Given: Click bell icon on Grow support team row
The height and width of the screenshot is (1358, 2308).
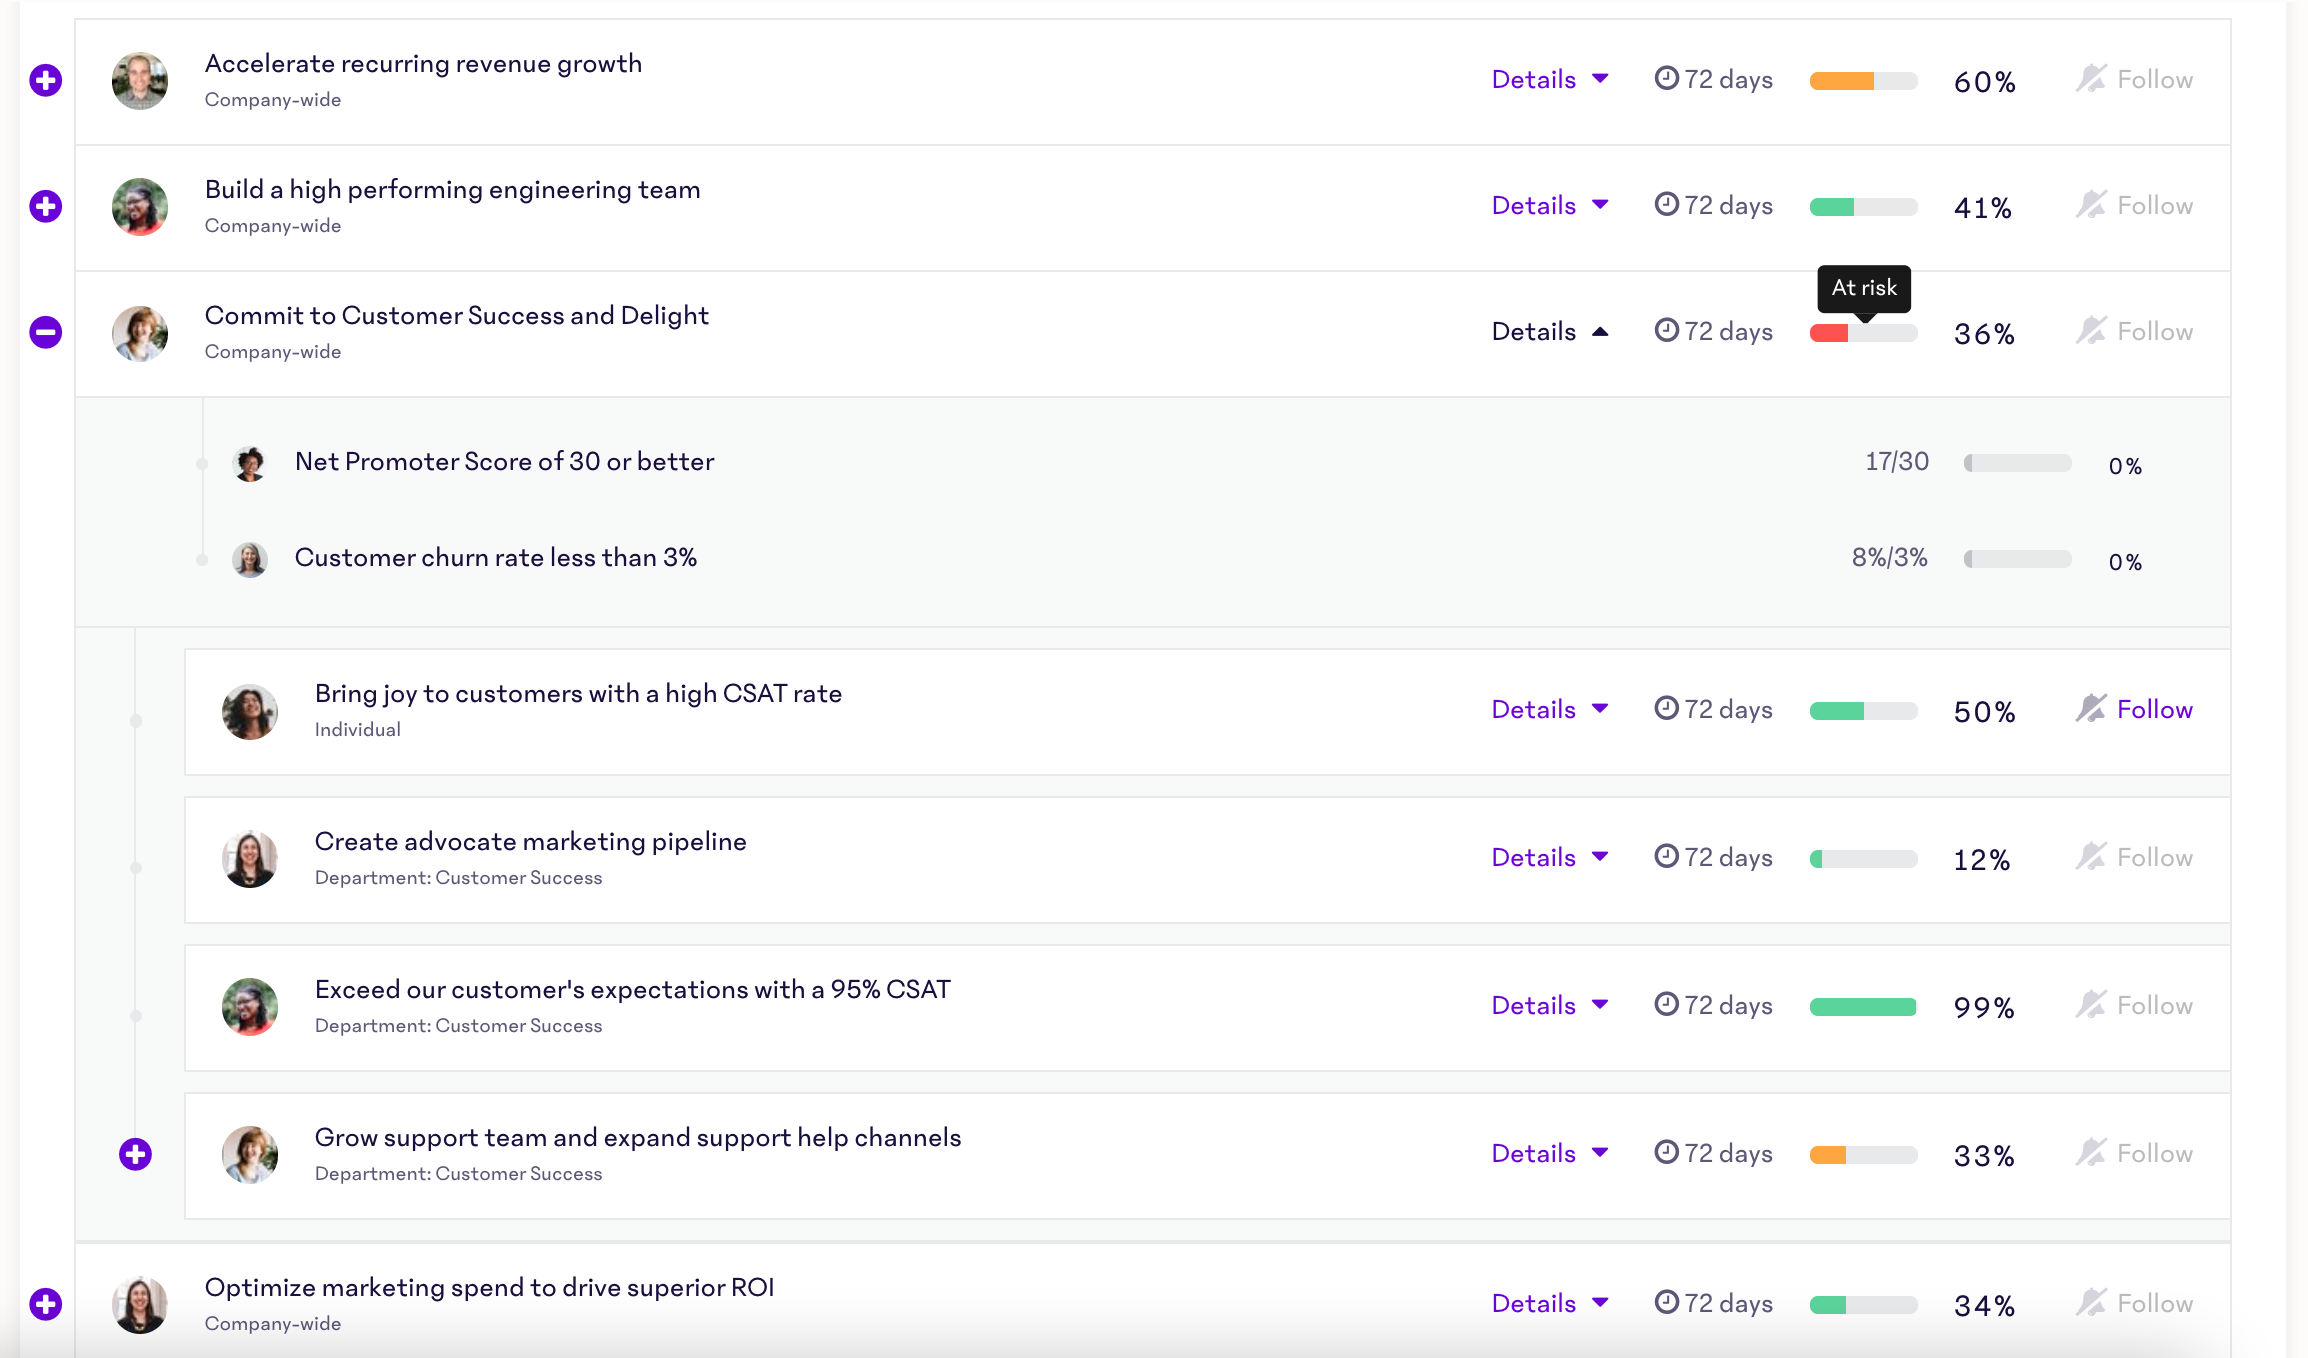Looking at the screenshot, I should [x=2091, y=1153].
